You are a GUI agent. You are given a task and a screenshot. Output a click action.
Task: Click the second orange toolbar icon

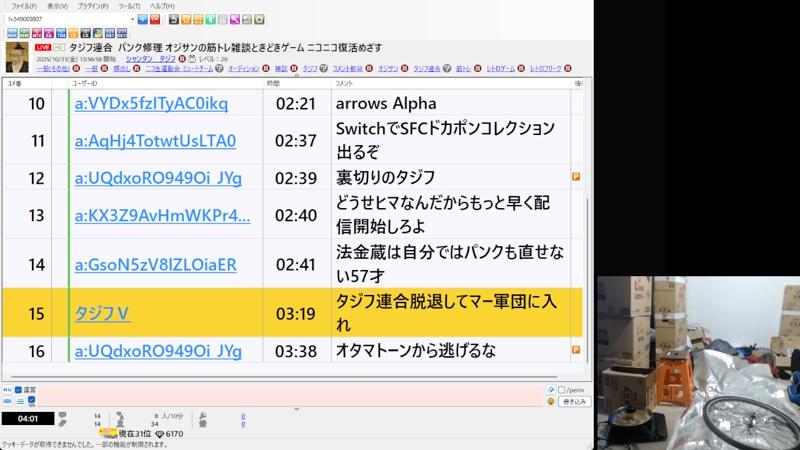[x=198, y=19]
